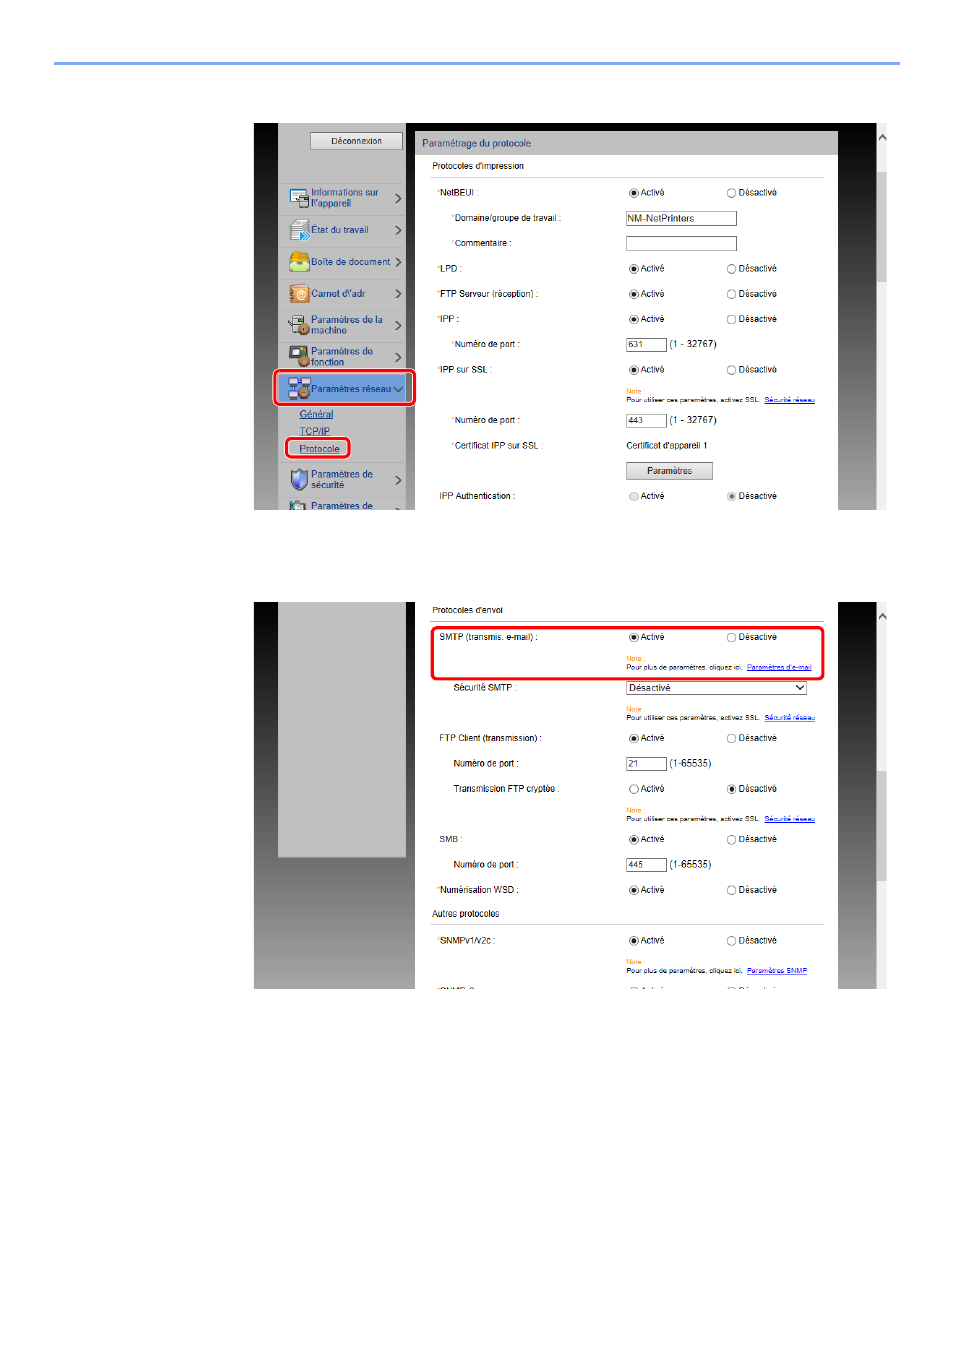Collapse the Paramètres réseau chevron
Image resolution: width=954 pixels, height=1350 pixels.
(x=398, y=389)
